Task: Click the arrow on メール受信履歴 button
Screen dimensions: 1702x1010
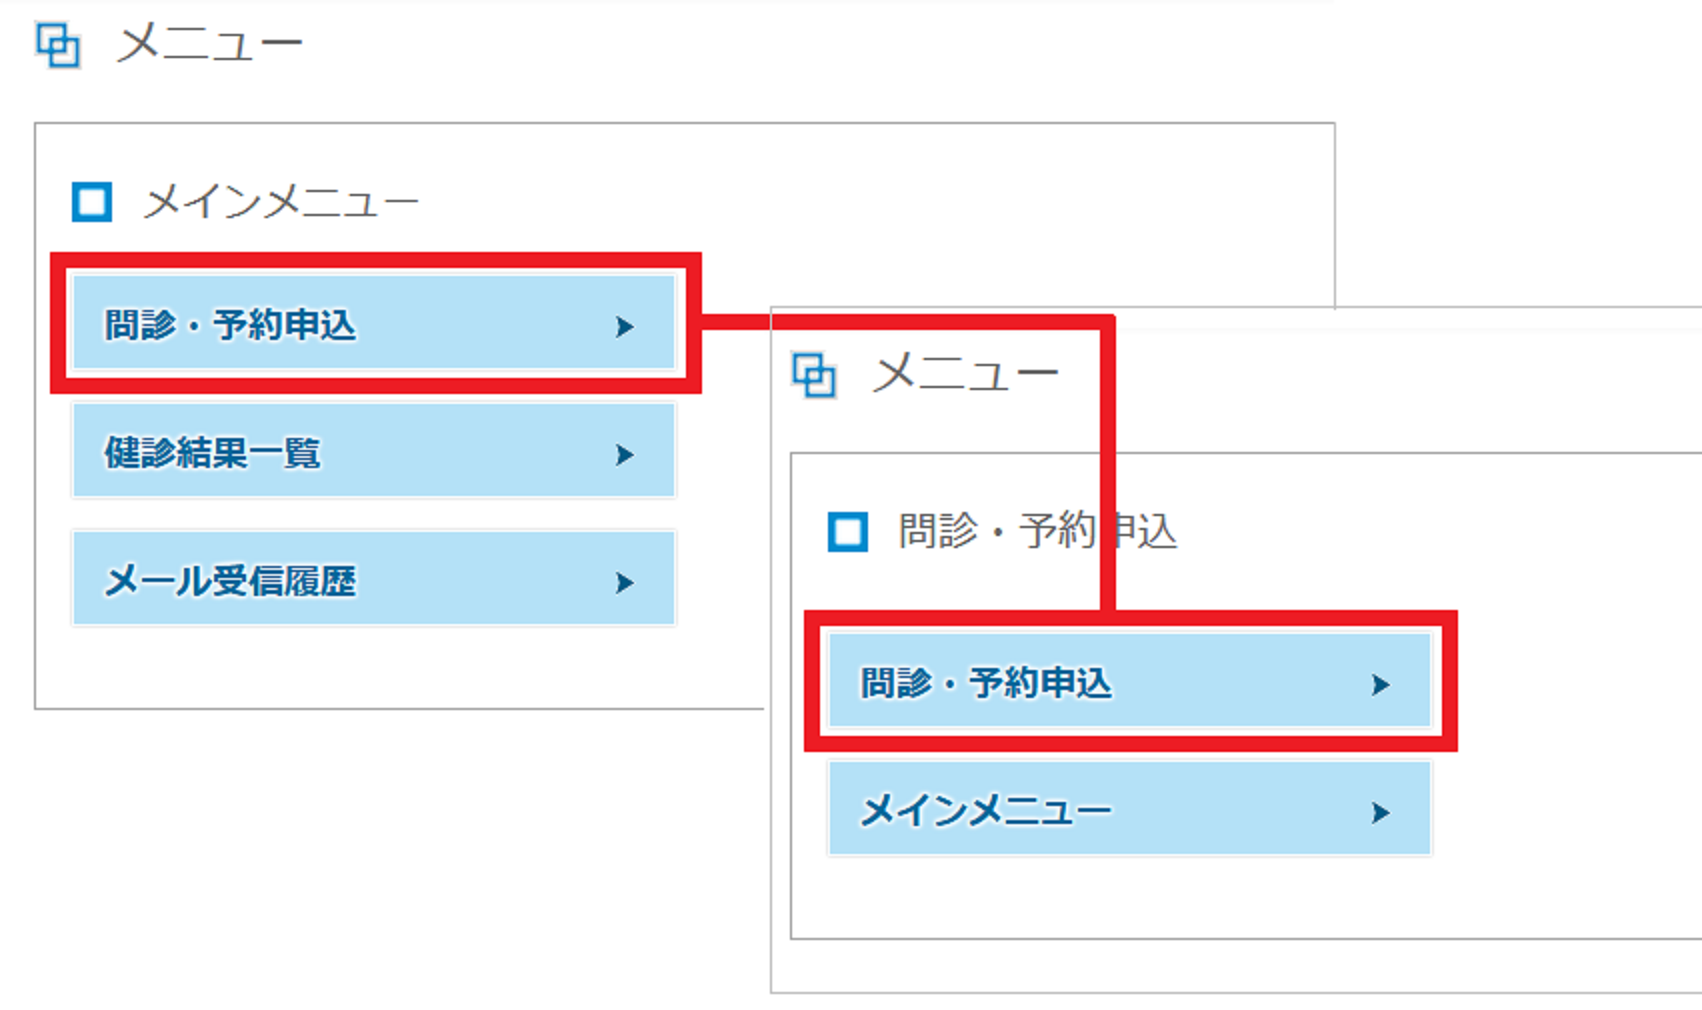Action: (625, 583)
